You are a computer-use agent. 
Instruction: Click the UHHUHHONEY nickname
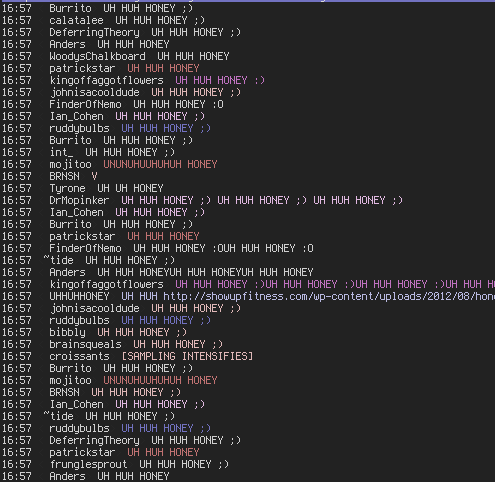tap(79, 296)
